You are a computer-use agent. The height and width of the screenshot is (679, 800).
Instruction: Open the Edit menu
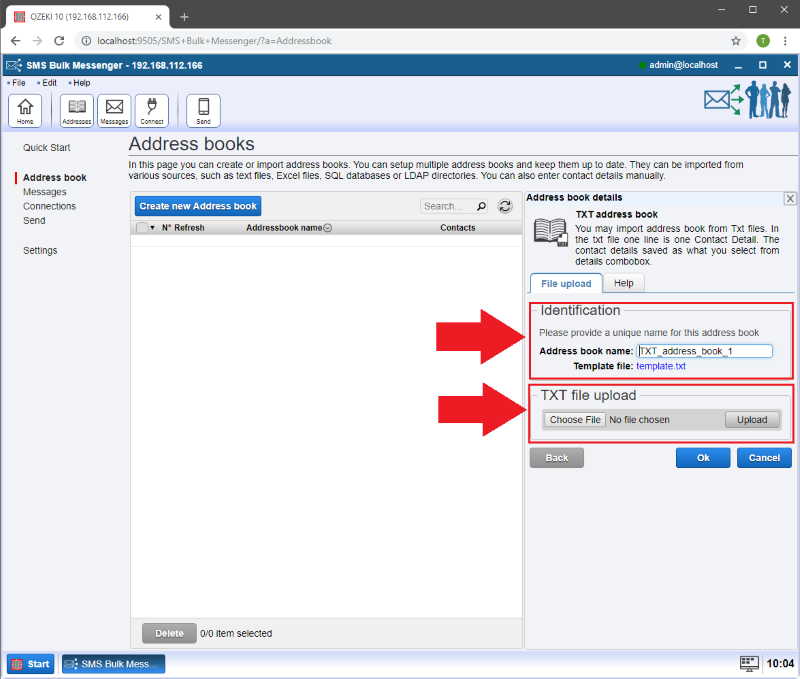coord(49,83)
